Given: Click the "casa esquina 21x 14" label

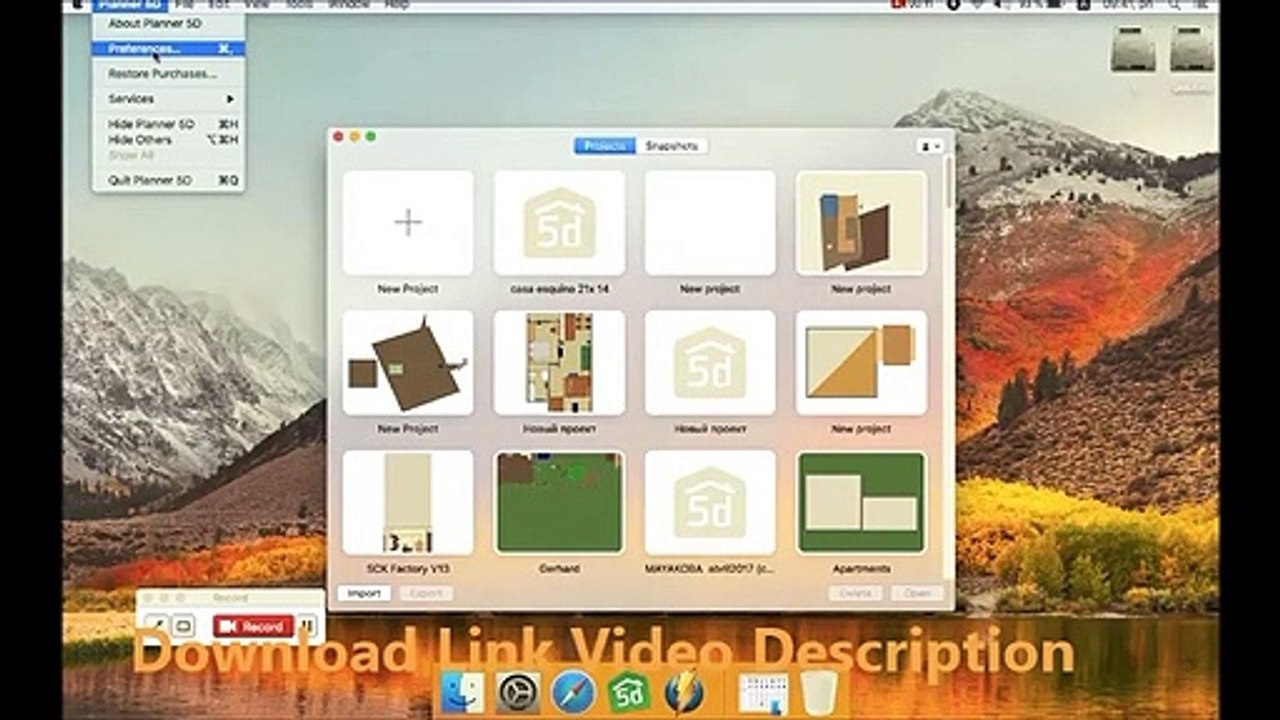Looking at the screenshot, I should (559, 289).
